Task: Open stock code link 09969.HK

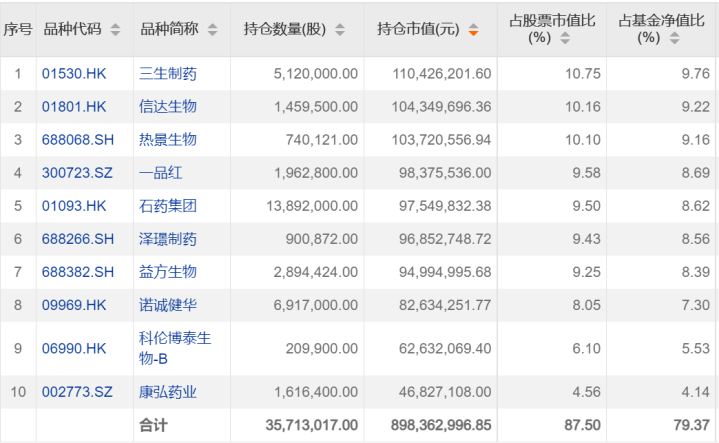Action: click(74, 305)
